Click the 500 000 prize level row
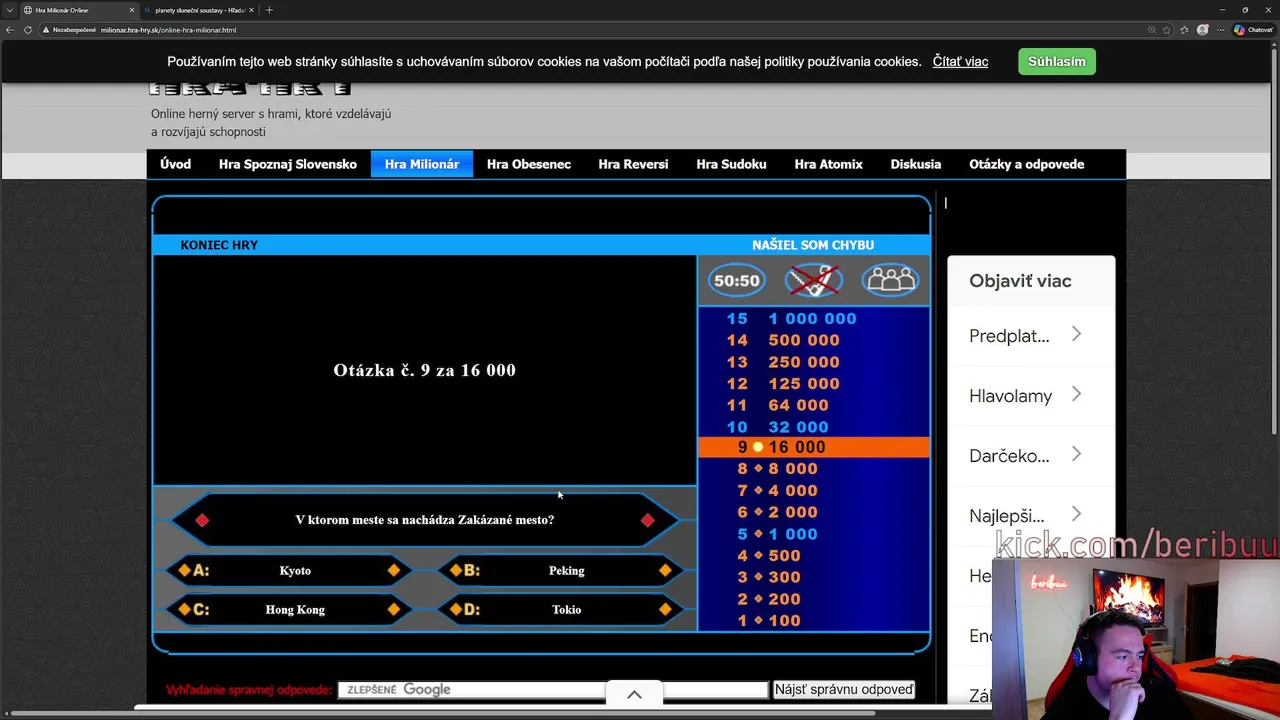This screenshot has width=1280, height=720. coord(813,340)
